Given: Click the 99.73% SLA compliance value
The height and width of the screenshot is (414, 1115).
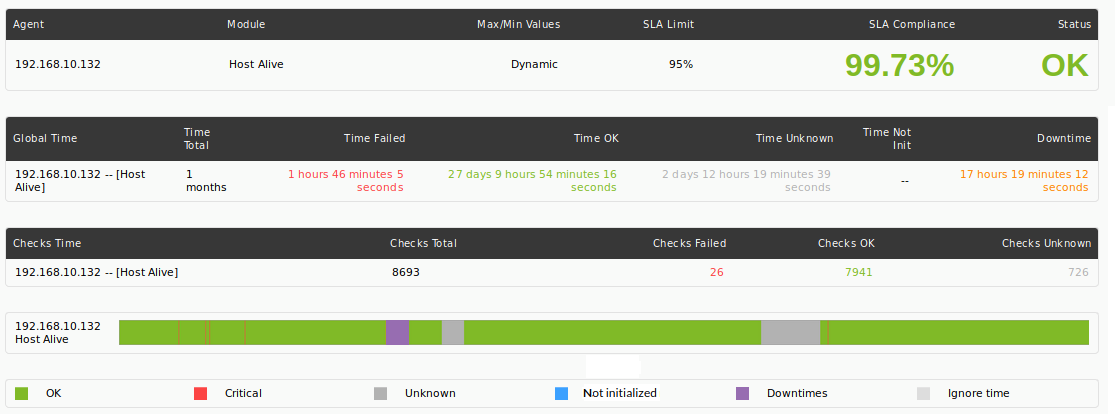Looking at the screenshot, I should (x=900, y=65).
